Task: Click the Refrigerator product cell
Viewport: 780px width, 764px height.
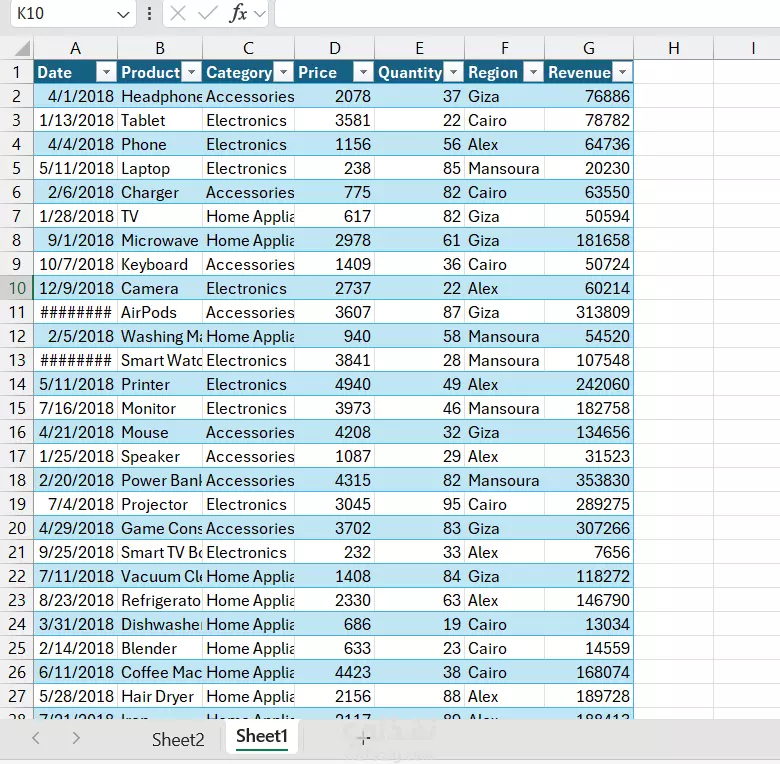Action: [x=160, y=600]
